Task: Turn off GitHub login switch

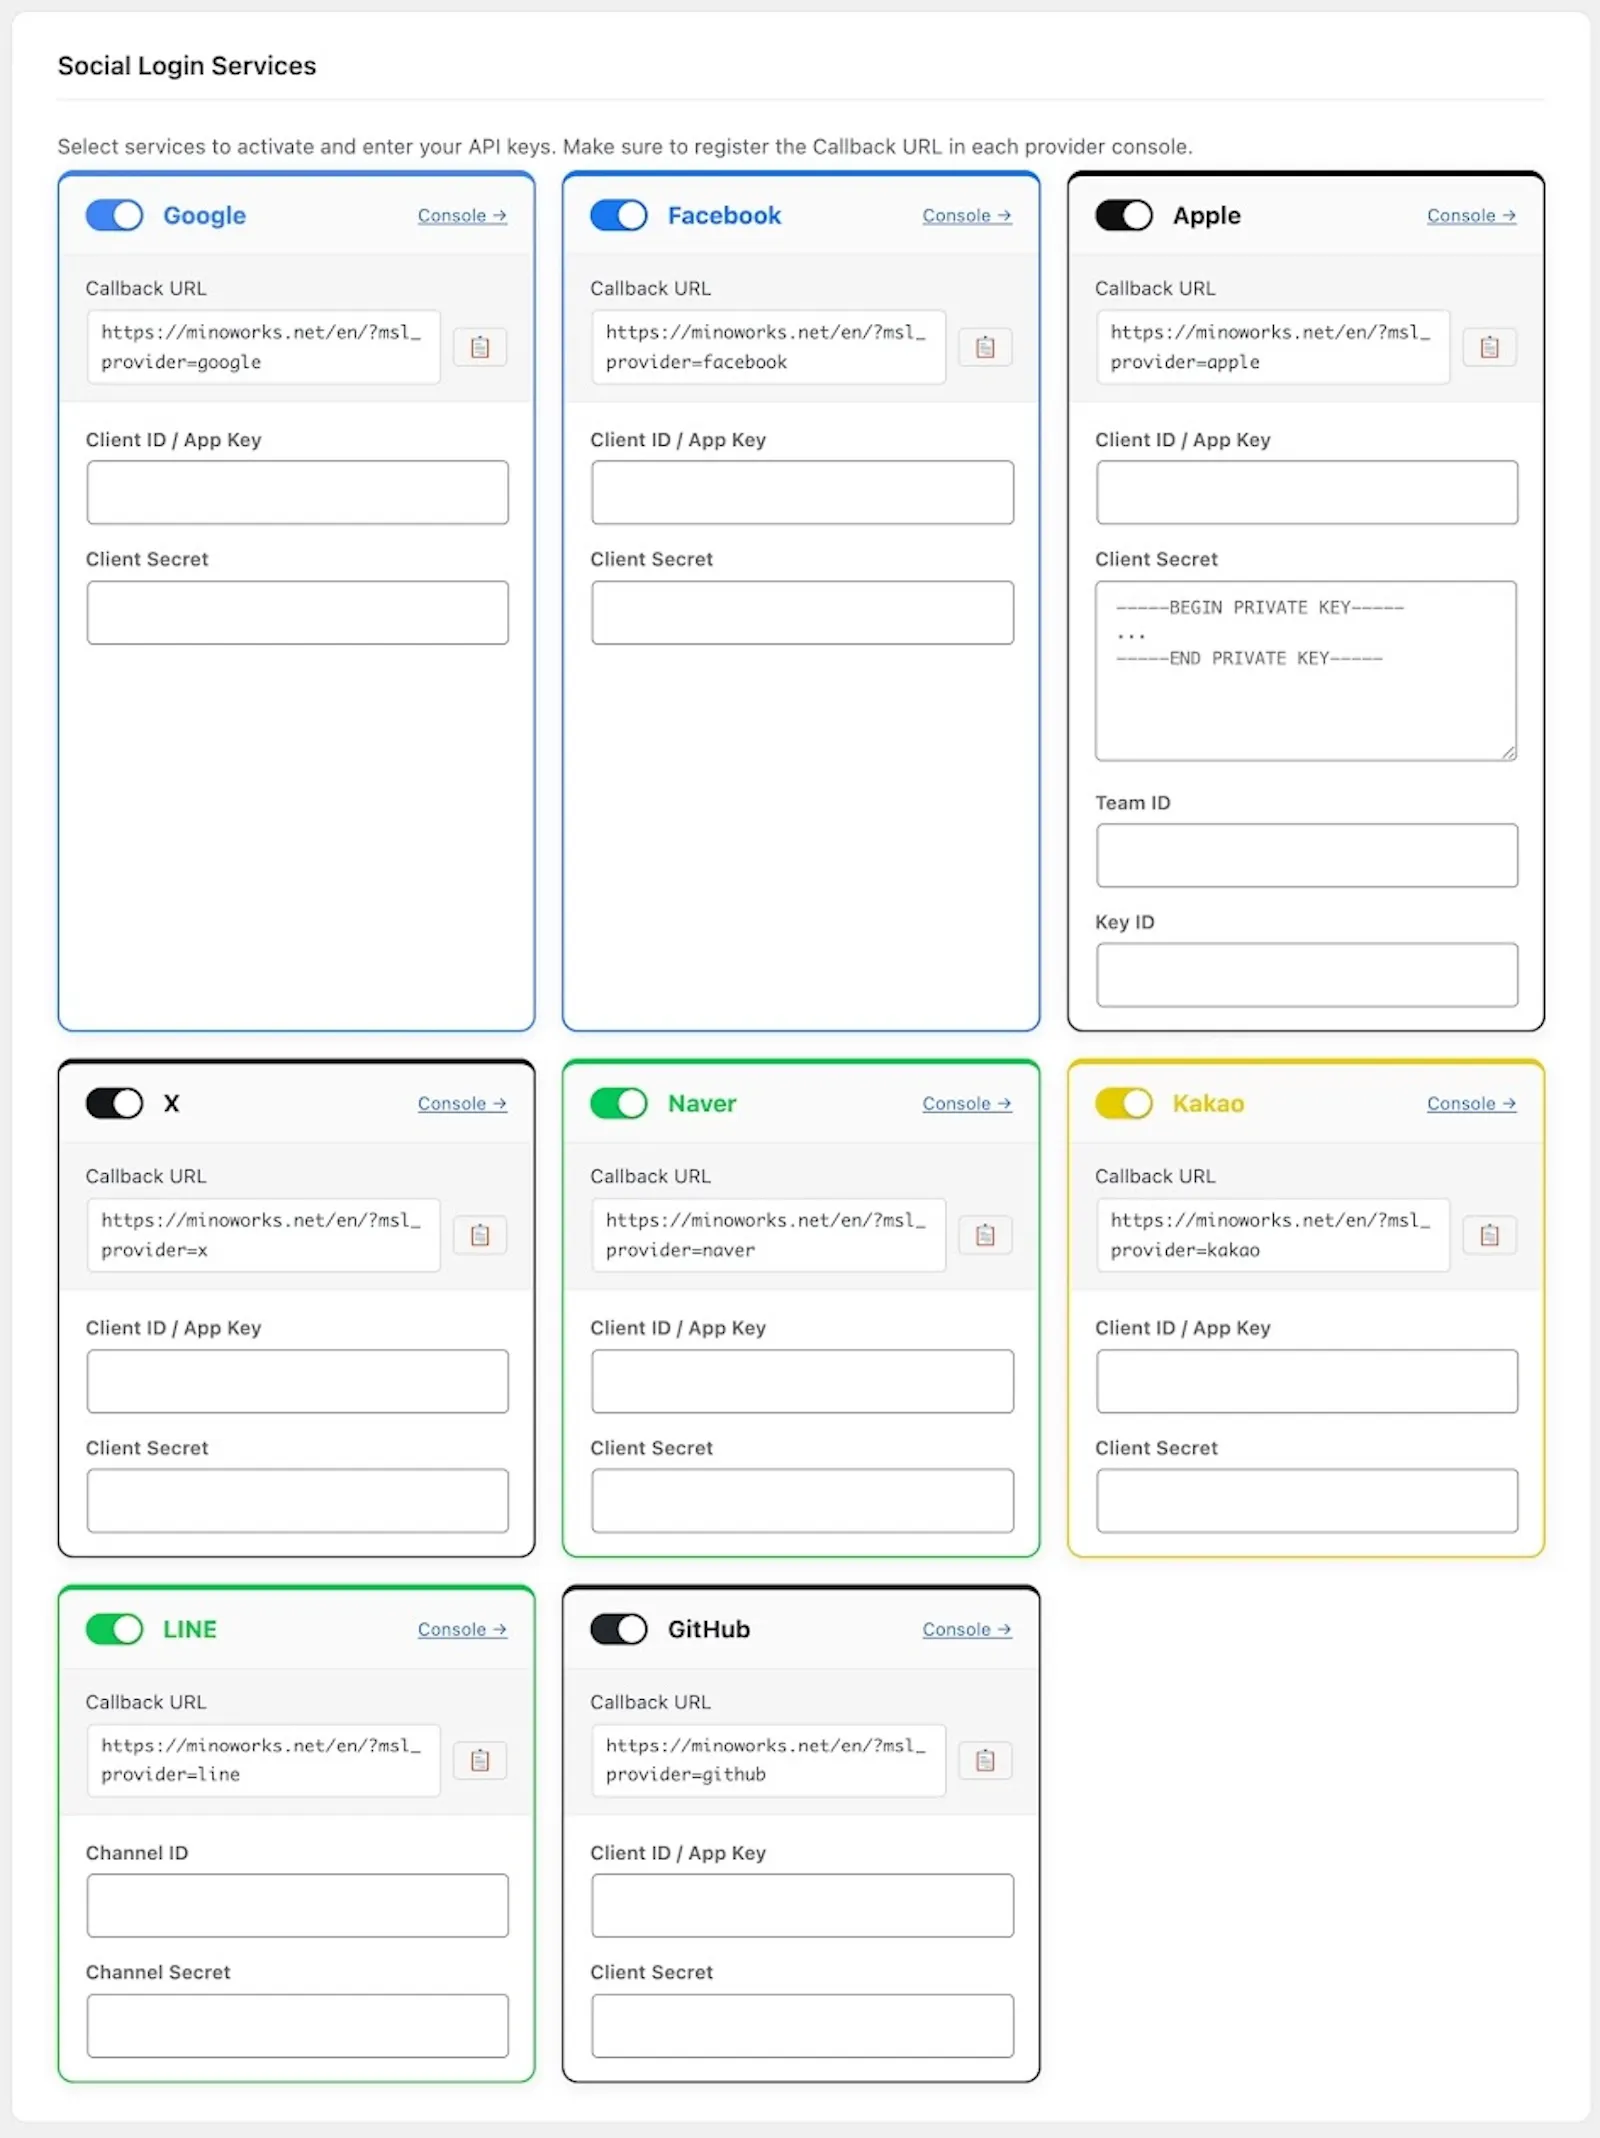Action: pos(619,1629)
